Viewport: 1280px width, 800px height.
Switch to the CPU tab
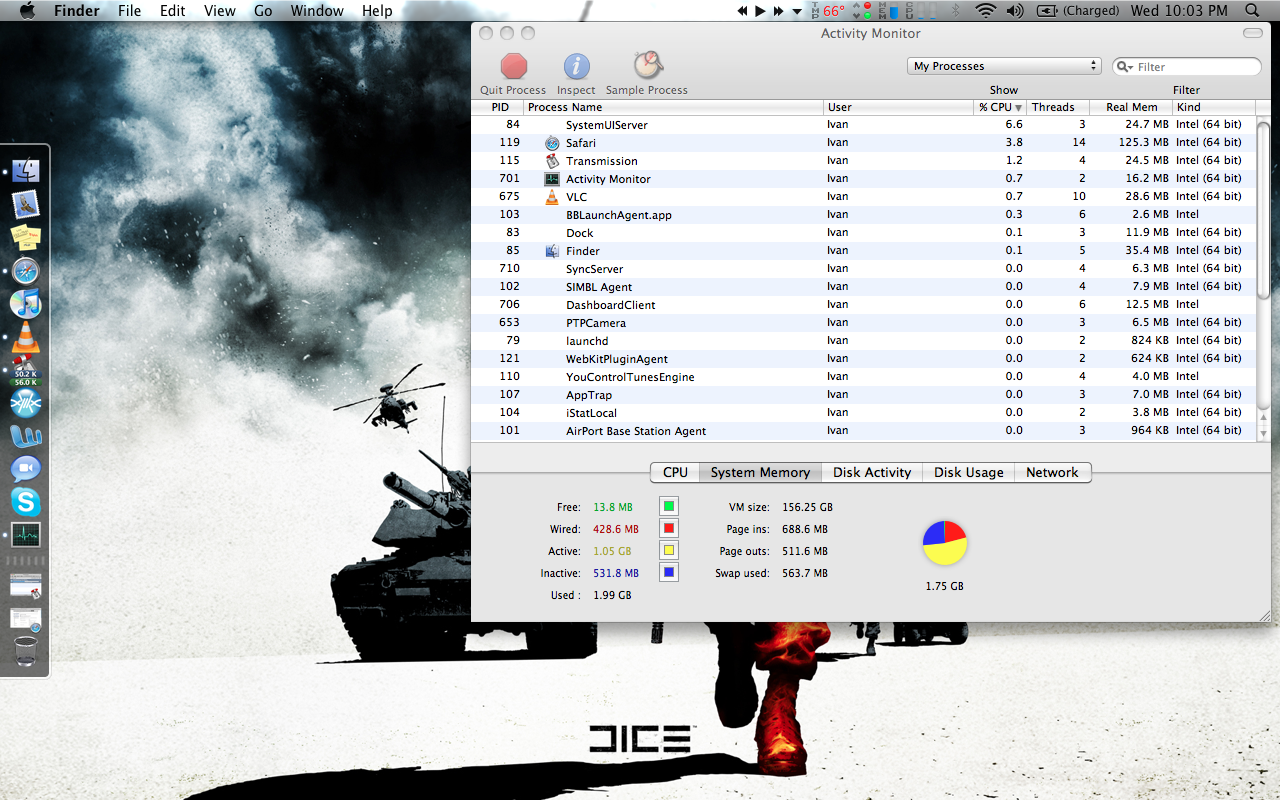675,472
